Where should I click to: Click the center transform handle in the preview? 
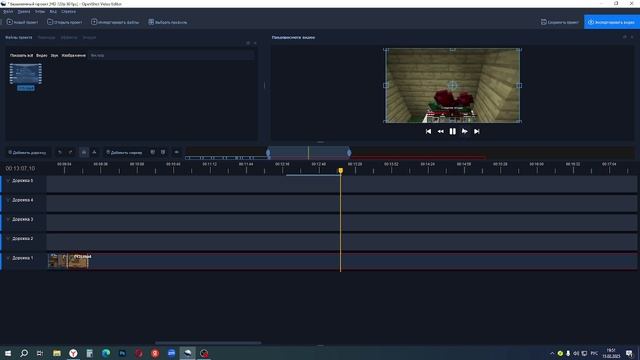pyautogui.click(x=452, y=86)
